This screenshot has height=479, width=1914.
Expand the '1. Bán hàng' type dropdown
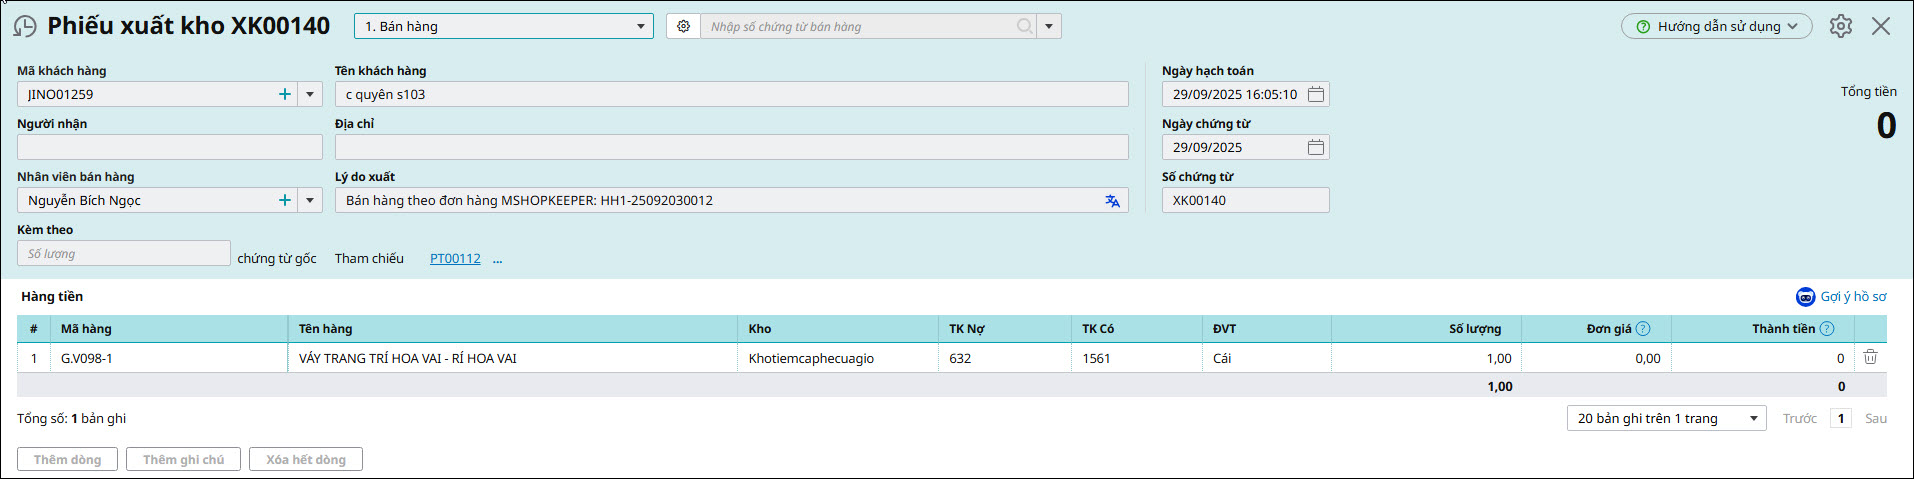point(641,27)
